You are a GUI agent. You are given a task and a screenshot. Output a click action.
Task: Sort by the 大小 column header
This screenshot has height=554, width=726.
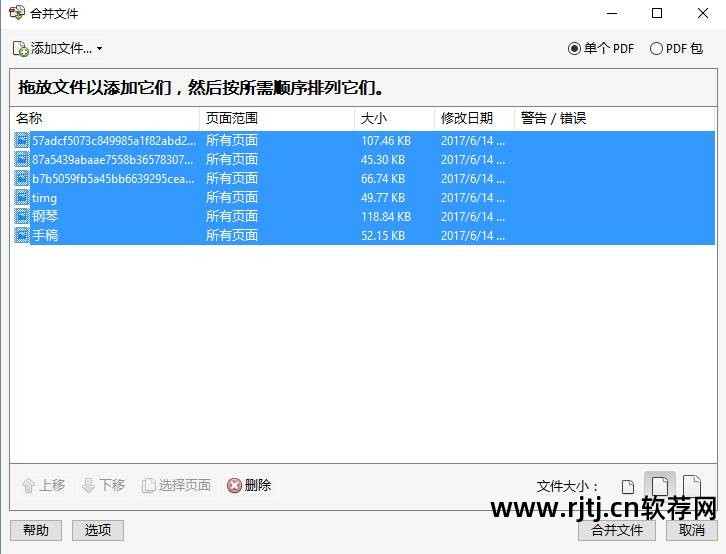(394, 118)
